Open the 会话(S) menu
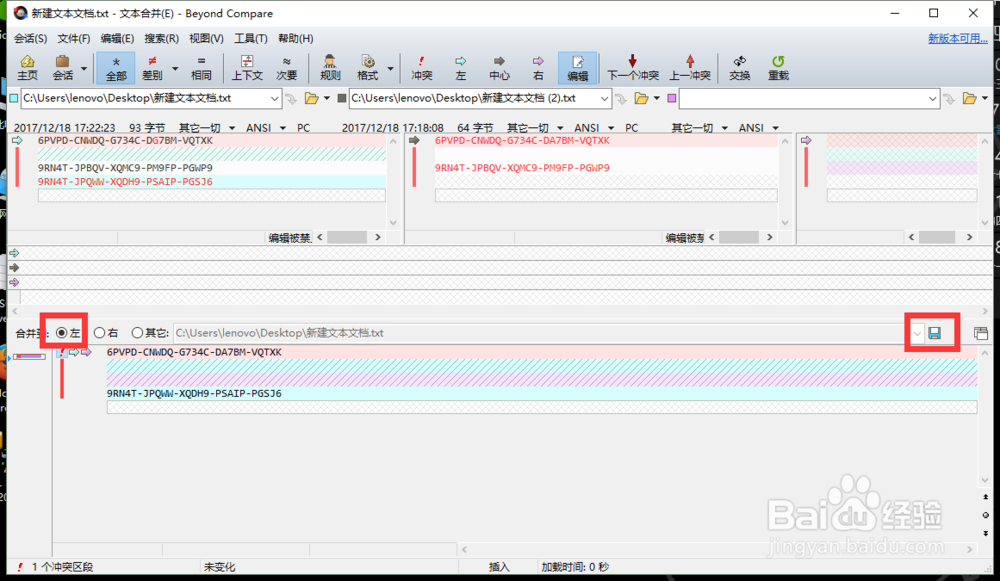Screen dimensions: 1000x581 click(x=31, y=38)
